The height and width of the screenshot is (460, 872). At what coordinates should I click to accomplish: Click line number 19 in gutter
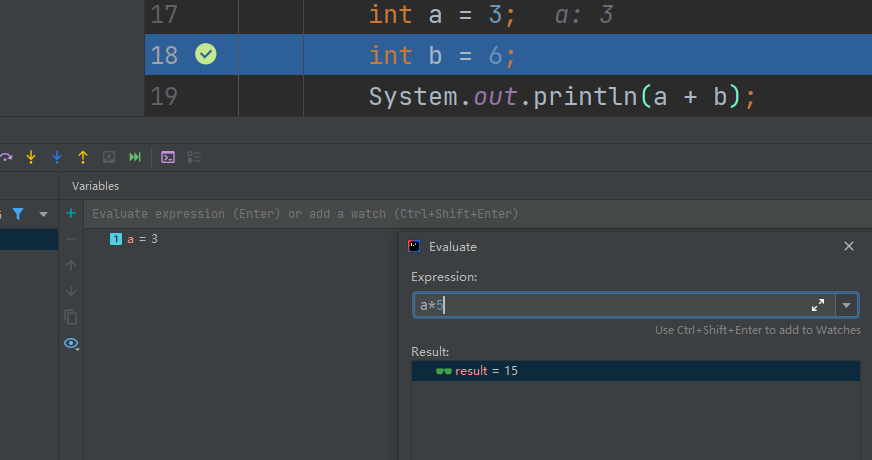pyautogui.click(x=164, y=96)
